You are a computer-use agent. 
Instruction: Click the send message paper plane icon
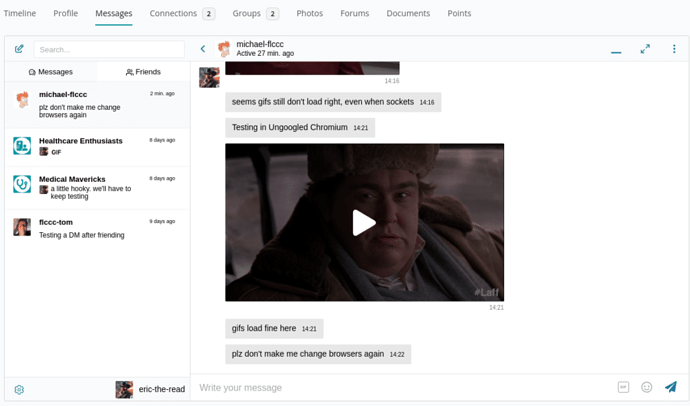pos(670,387)
